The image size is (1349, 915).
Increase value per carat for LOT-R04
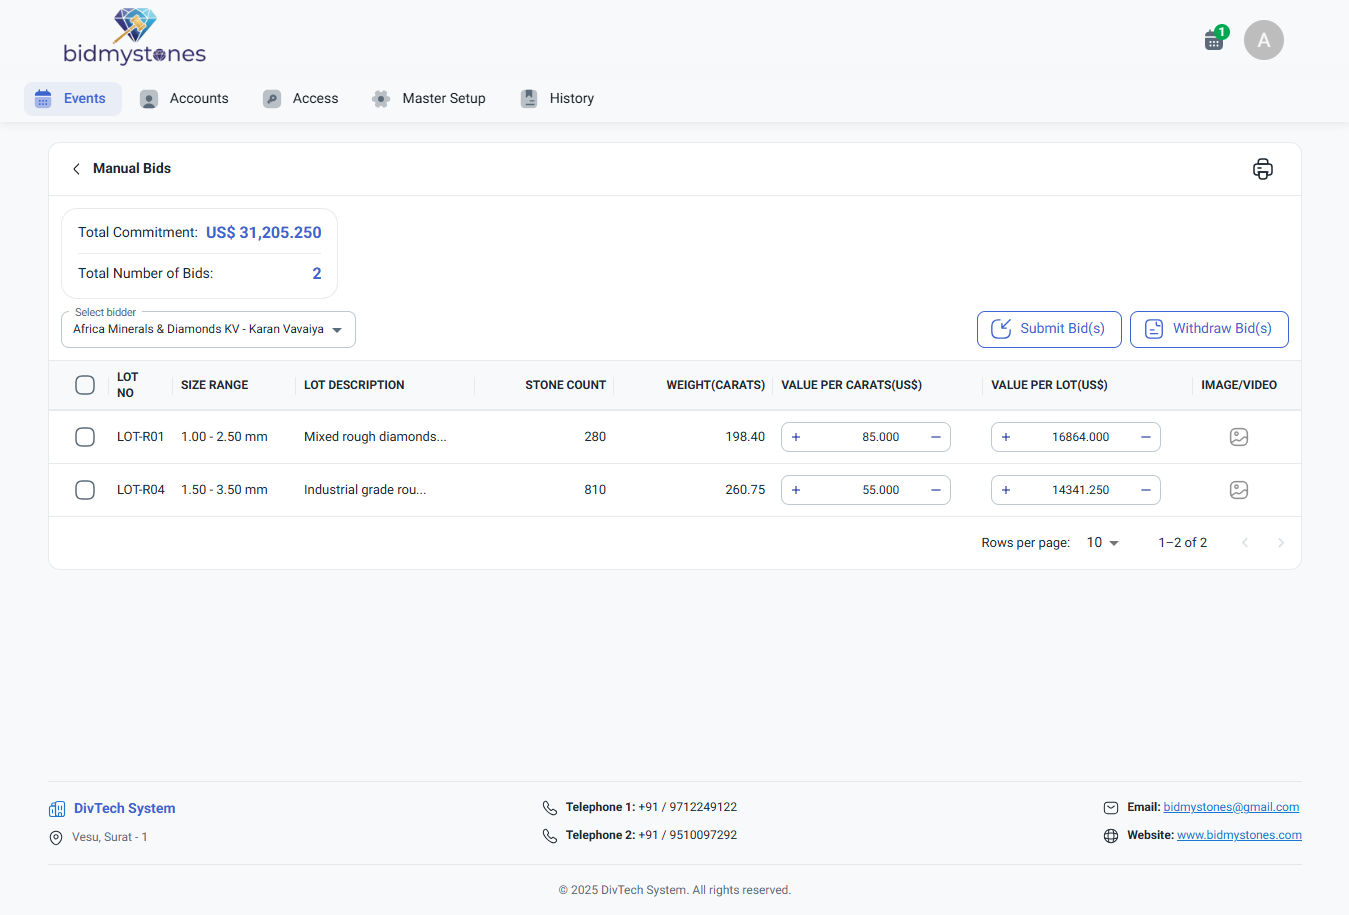(796, 490)
